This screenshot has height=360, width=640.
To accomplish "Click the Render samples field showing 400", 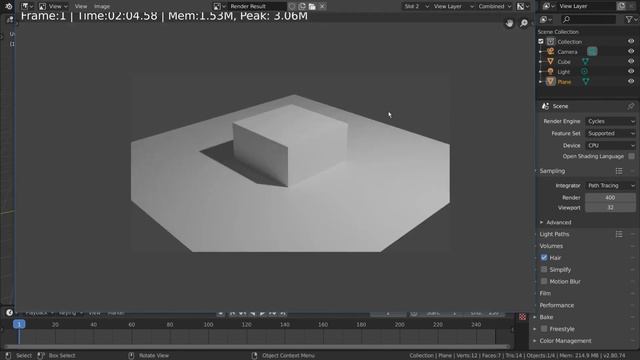I will (610, 198).
